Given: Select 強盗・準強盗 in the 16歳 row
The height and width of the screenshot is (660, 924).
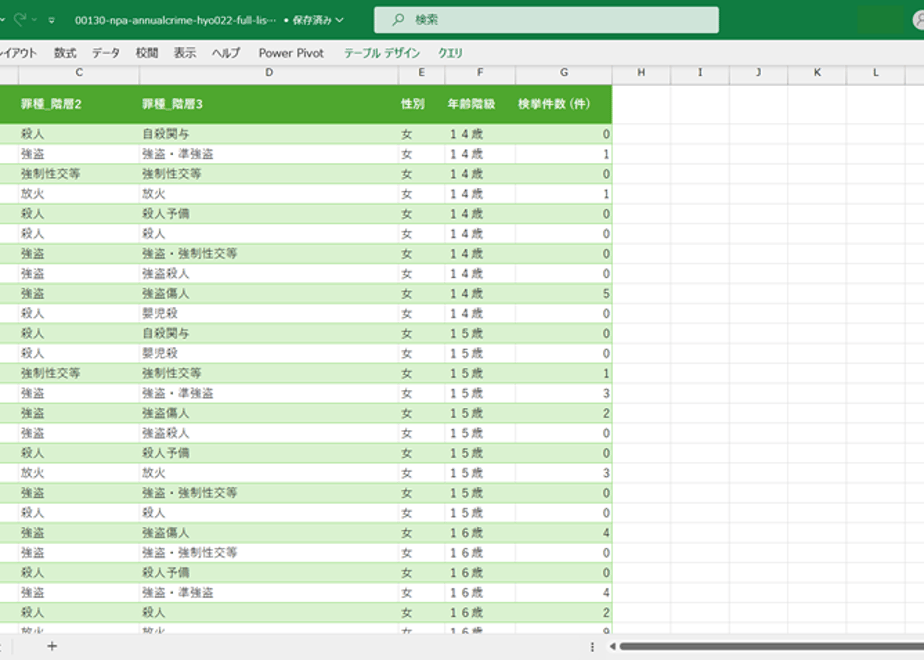Looking at the screenshot, I should 269,593.
